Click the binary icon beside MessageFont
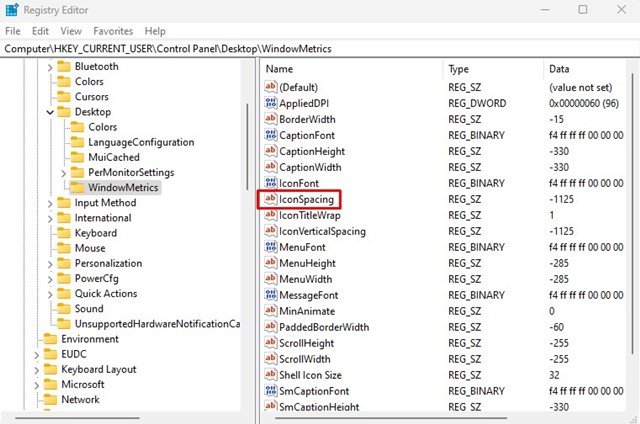The width and height of the screenshot is (640, 424). [271, 295]
